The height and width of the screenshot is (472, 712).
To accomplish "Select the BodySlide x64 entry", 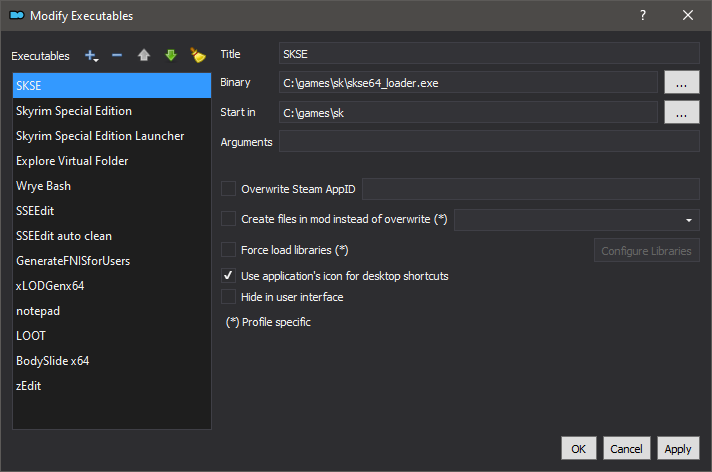I will (112, 361).
